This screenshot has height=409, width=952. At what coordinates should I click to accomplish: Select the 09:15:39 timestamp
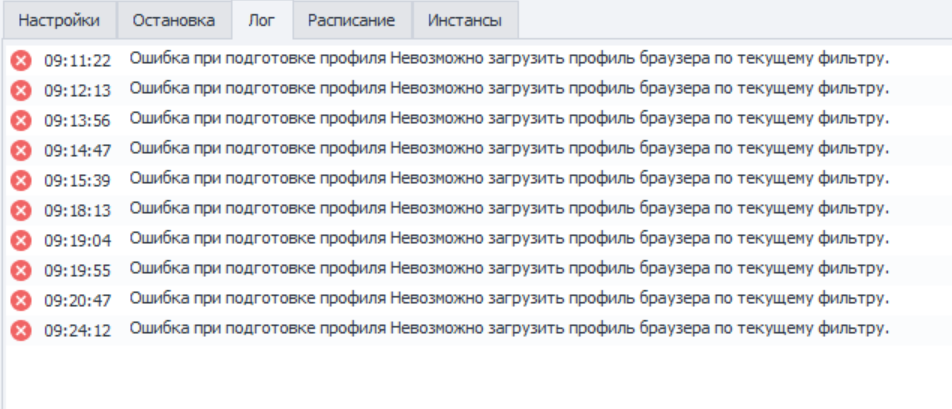[x=78, y=181]
